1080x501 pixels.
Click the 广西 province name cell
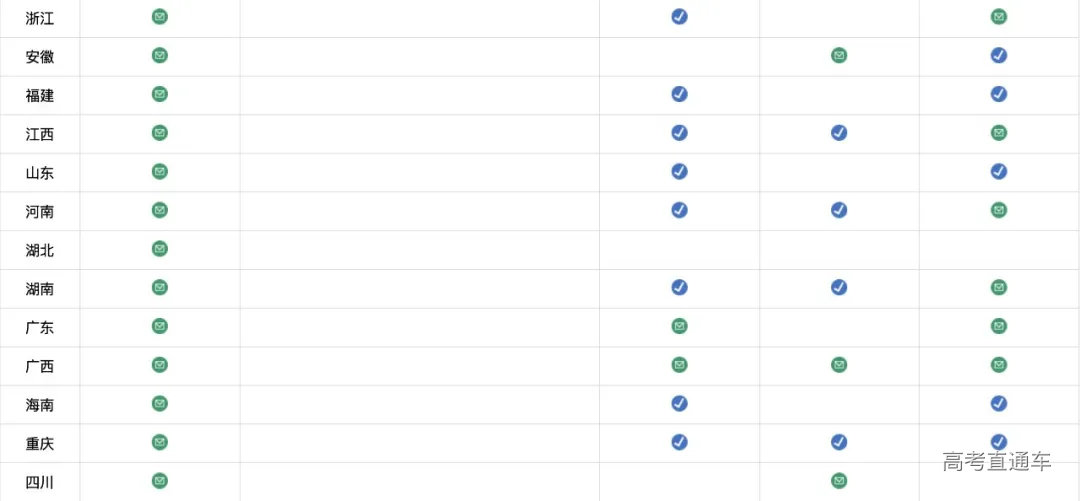tap(40, 366)
